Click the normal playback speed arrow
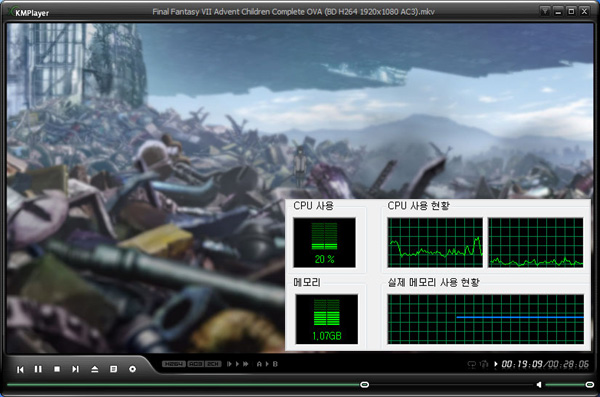Viewport: 600px width, 397px height. (x=237, y=364)
